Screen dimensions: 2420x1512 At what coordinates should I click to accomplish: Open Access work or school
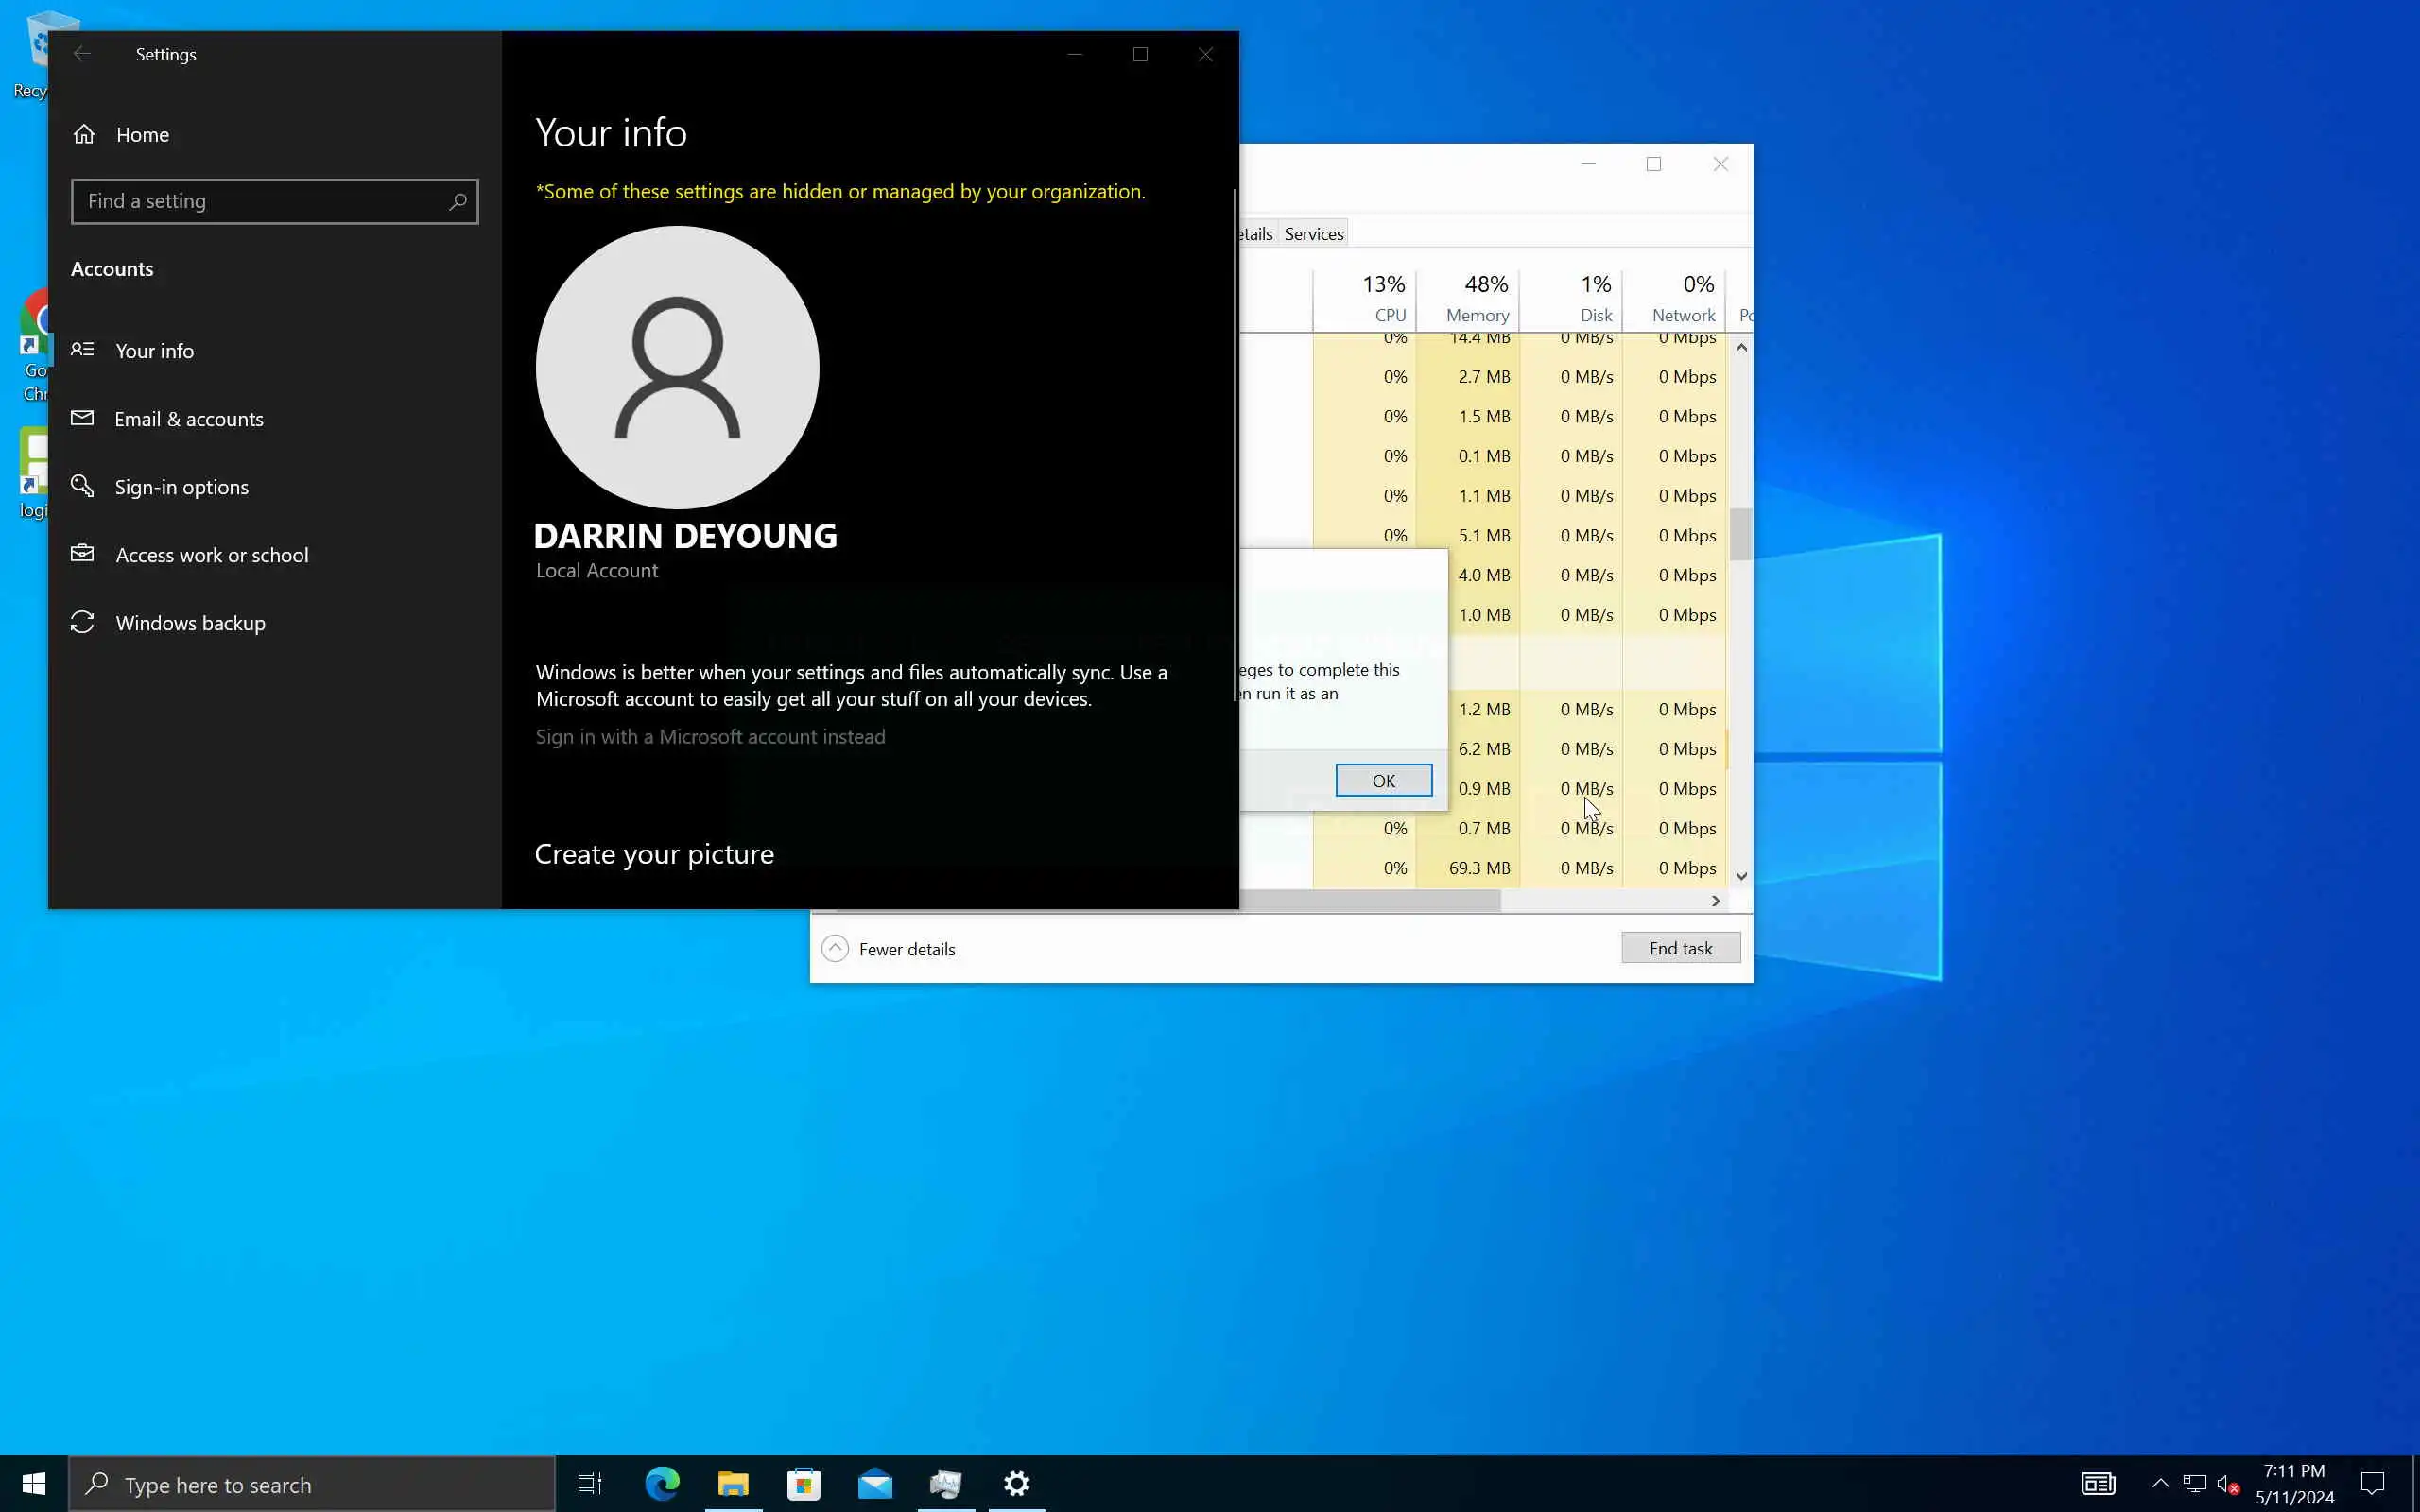click(x=211, y=555)
